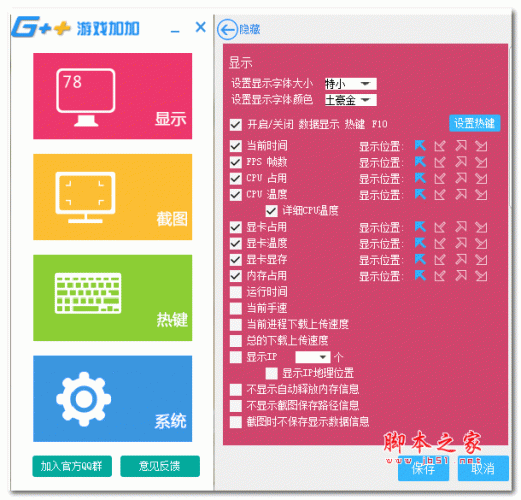521x500 pixels.
Task: Set FPS 帧数 position to bottom-right arrow
Action: coord(481,162)
